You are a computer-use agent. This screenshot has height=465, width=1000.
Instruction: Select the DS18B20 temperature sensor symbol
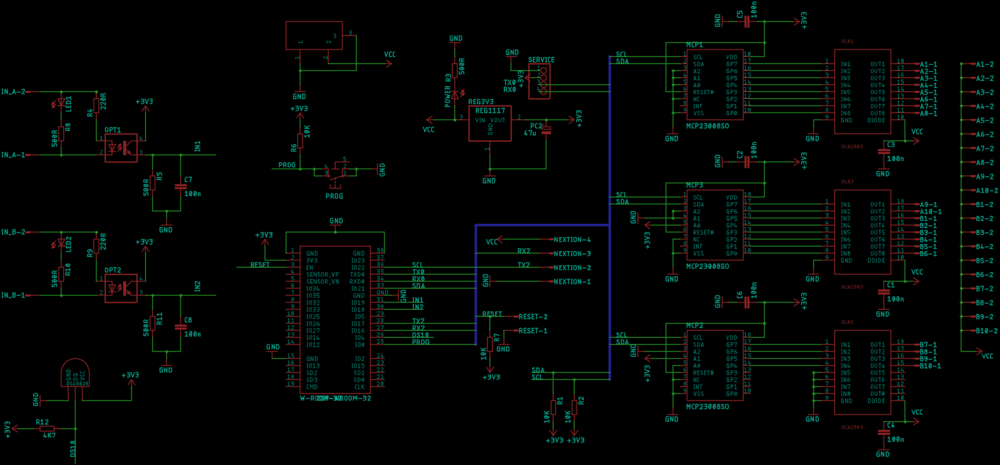click(x=77, y=371)
